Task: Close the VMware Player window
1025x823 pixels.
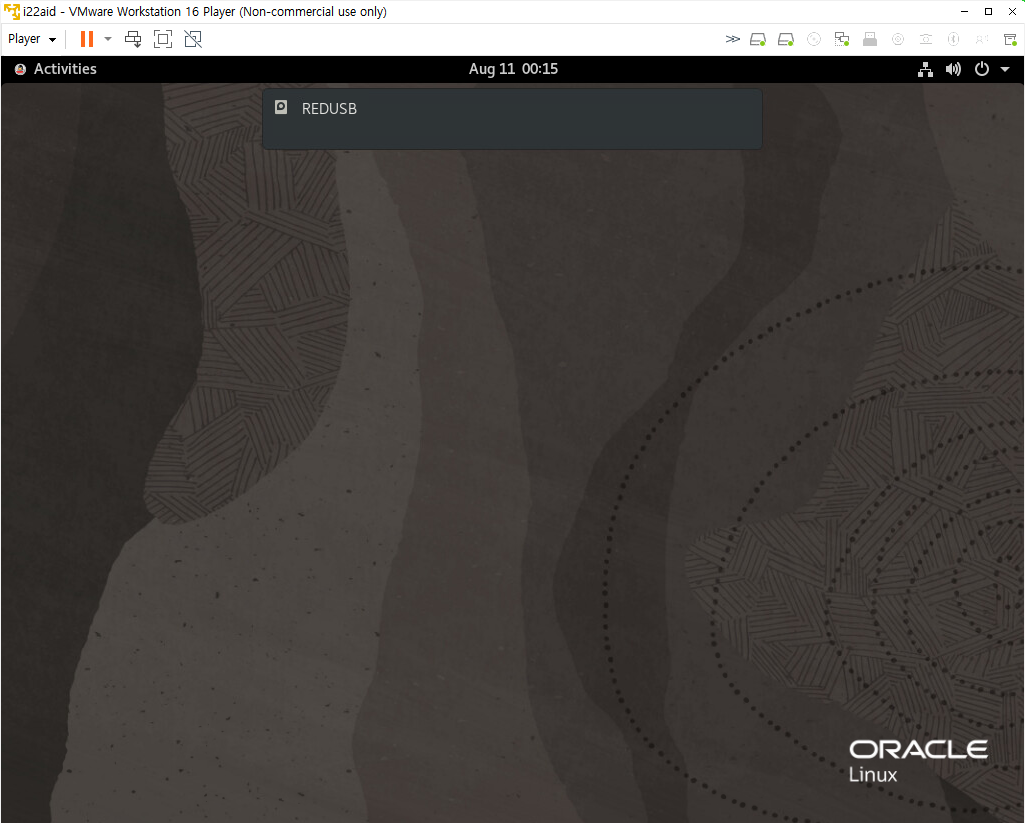Action: [1012, 11]
